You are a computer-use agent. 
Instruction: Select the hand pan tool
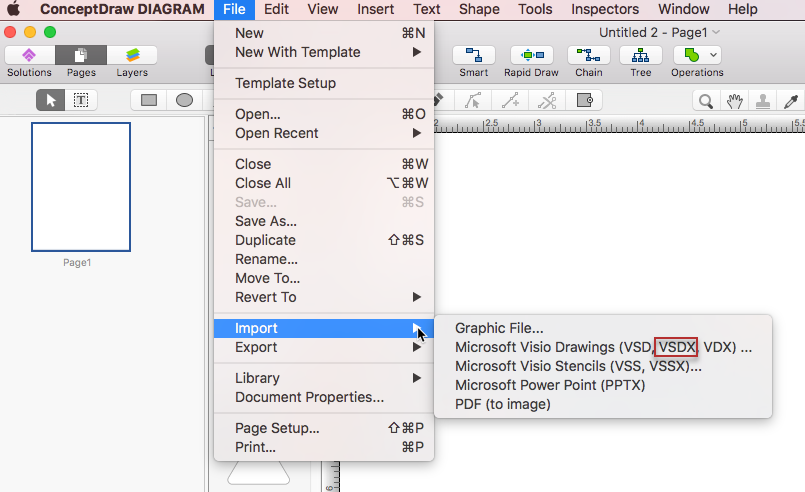[734, 101]
